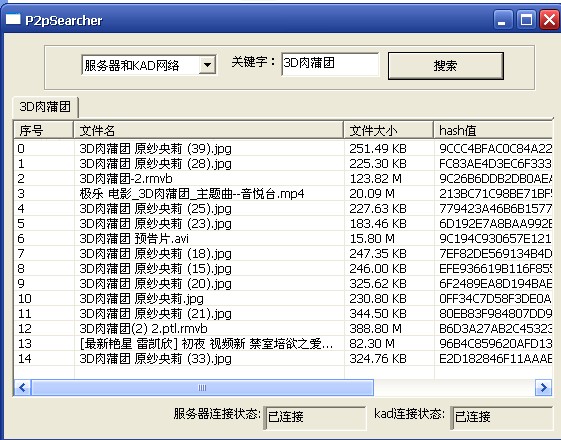561x440 pixels.
Task: Sort by the 序号 column header
Action: 44,130
